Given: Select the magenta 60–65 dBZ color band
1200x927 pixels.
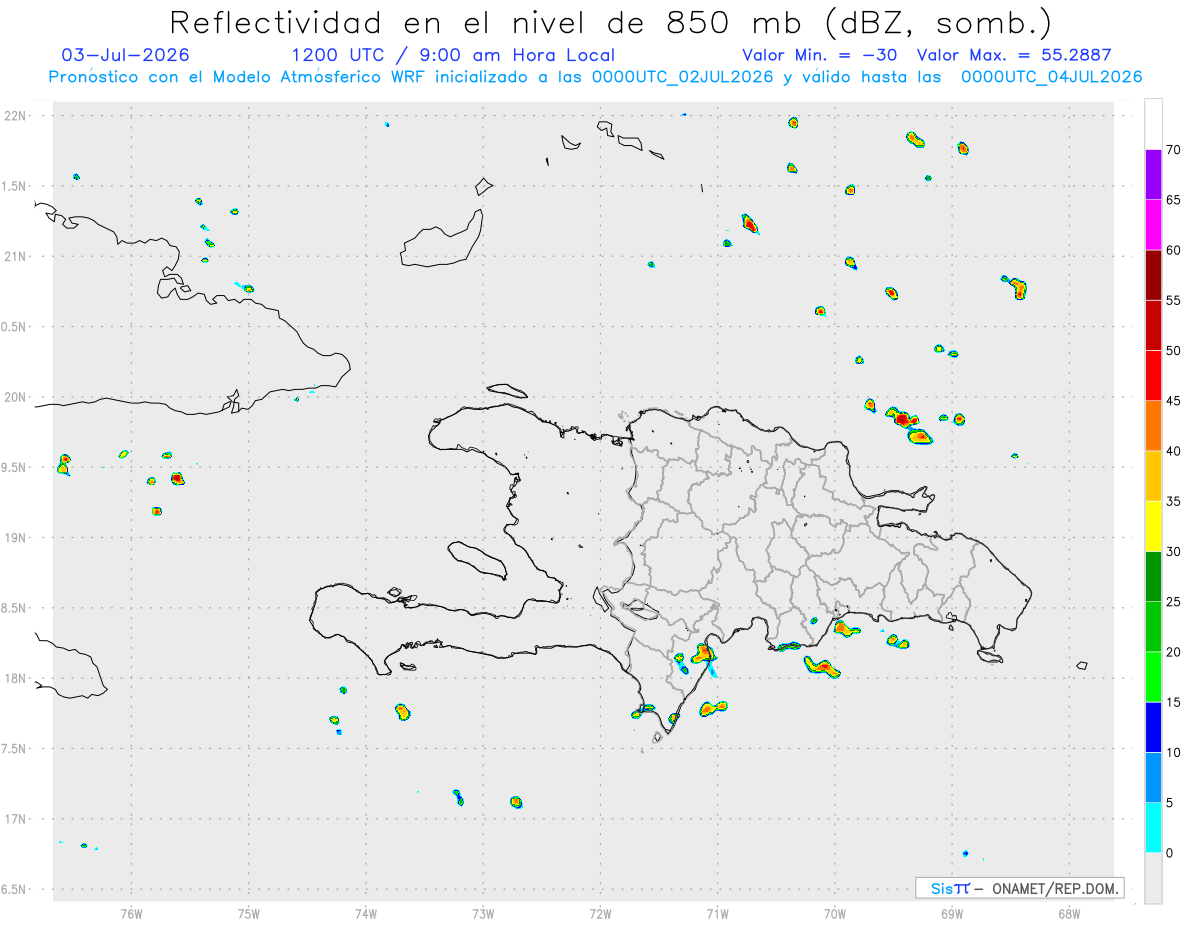Looking at the screenshot, I should tap(1153, 225).
